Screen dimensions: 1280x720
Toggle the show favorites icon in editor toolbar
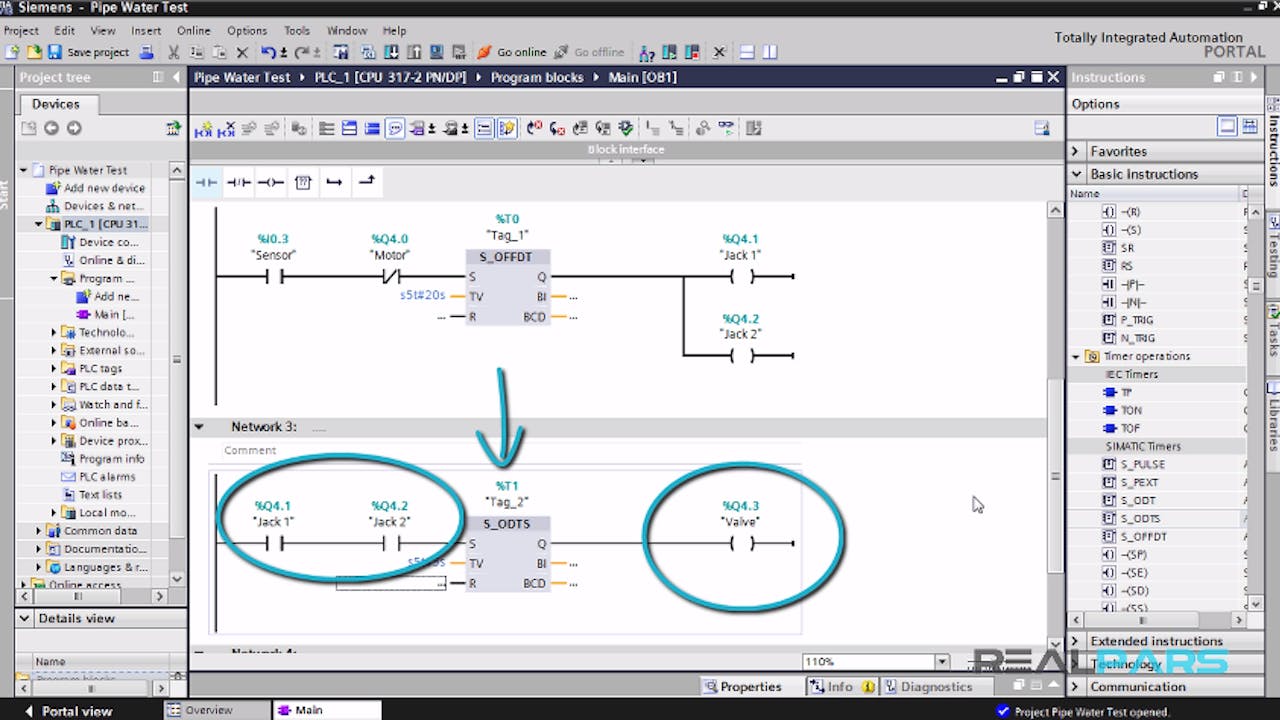[507, 128]
